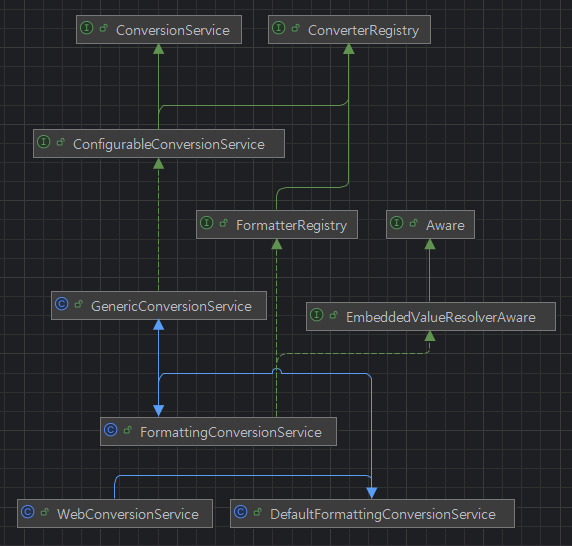Select the FormatterRegistry node
Viewport: 572px width, 546px height.
pyautogui.click(x=277, y=225)
